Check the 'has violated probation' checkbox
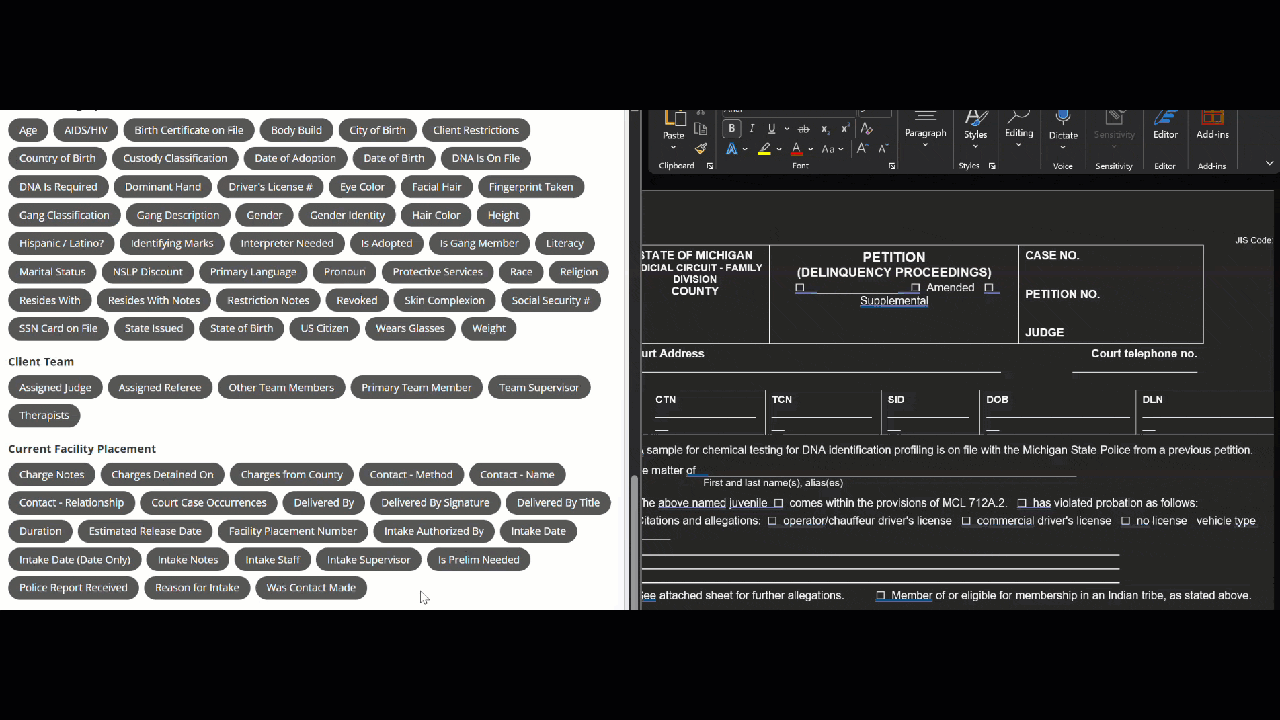Viewport: 1280px width, 720px height. coord(1022,503)
